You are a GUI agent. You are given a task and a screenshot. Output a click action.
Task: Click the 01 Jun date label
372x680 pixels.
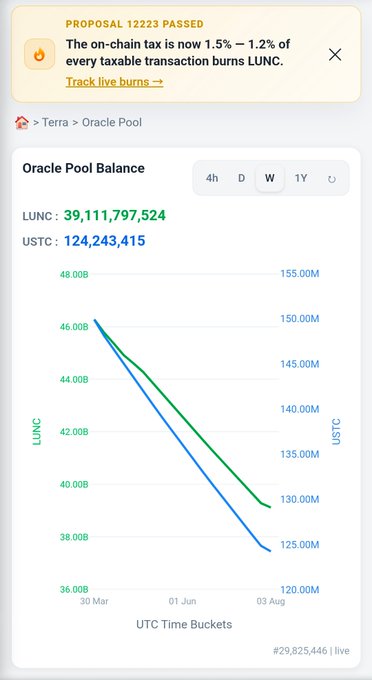coord(183,601)
